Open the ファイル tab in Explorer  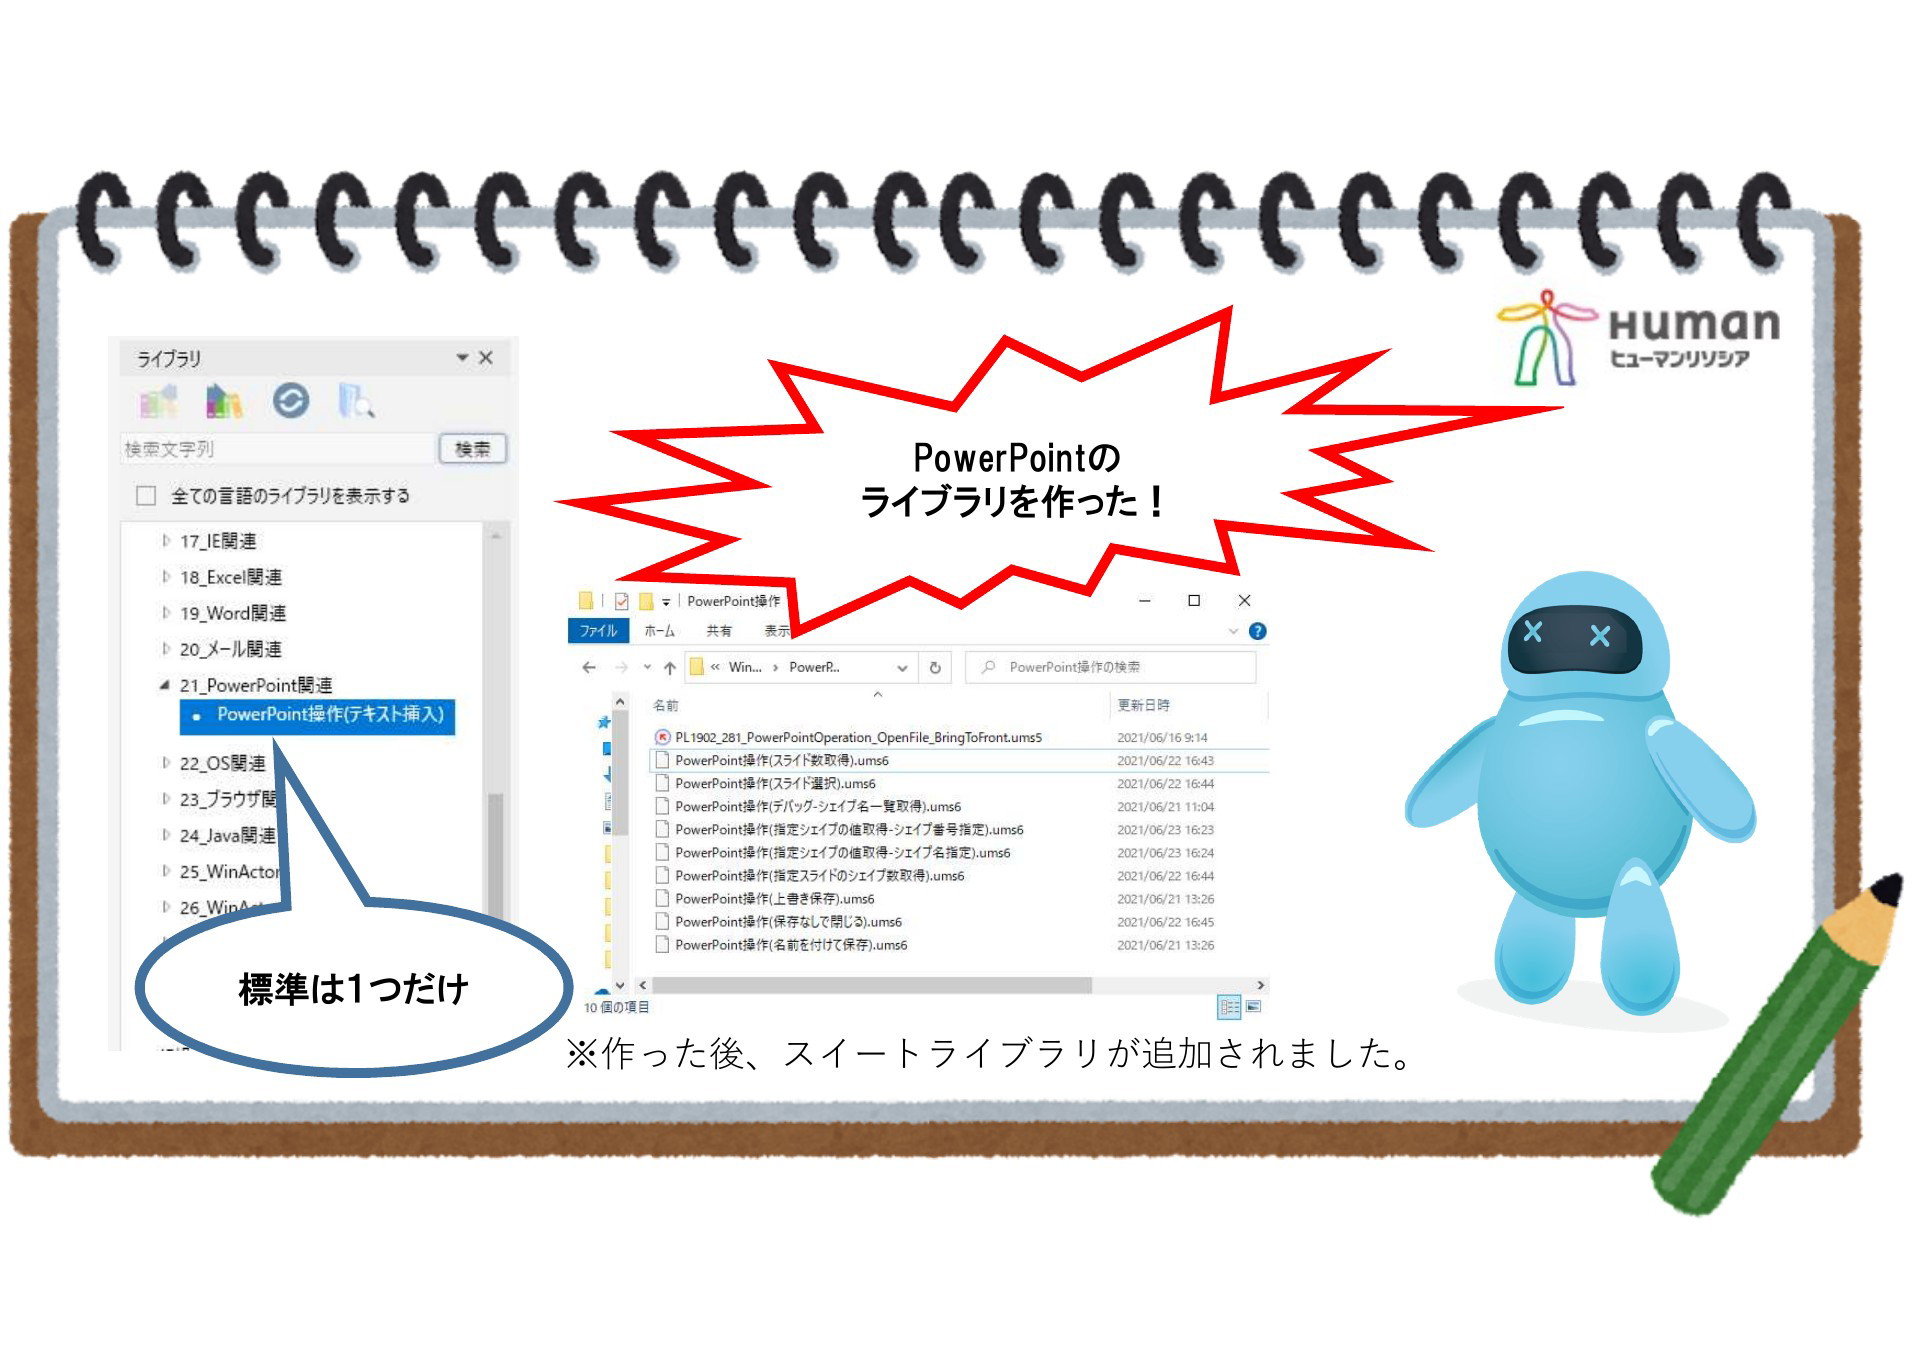(x=598, y=631)
